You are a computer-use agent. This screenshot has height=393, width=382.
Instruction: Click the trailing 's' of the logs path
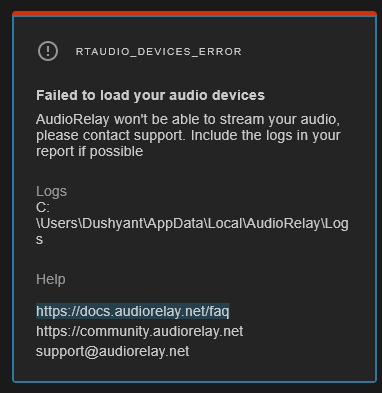(x=39, y=240)
